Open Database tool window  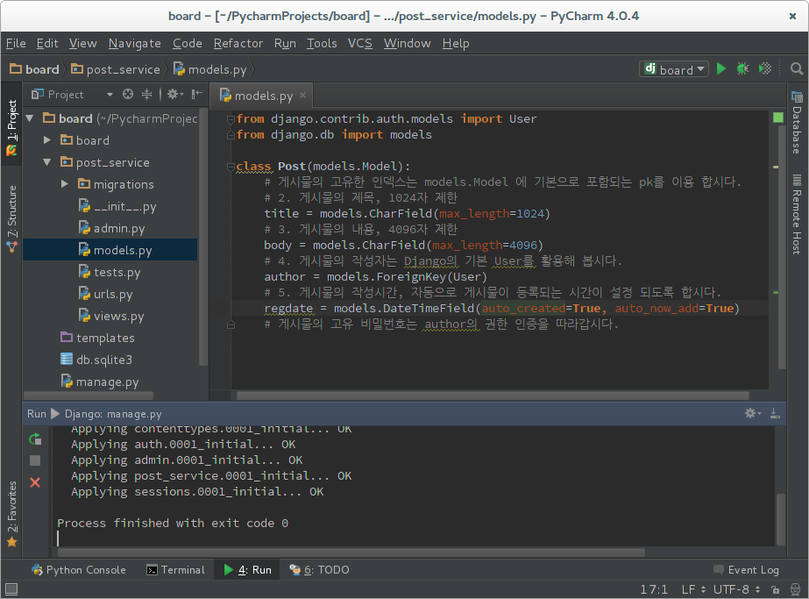797,123
